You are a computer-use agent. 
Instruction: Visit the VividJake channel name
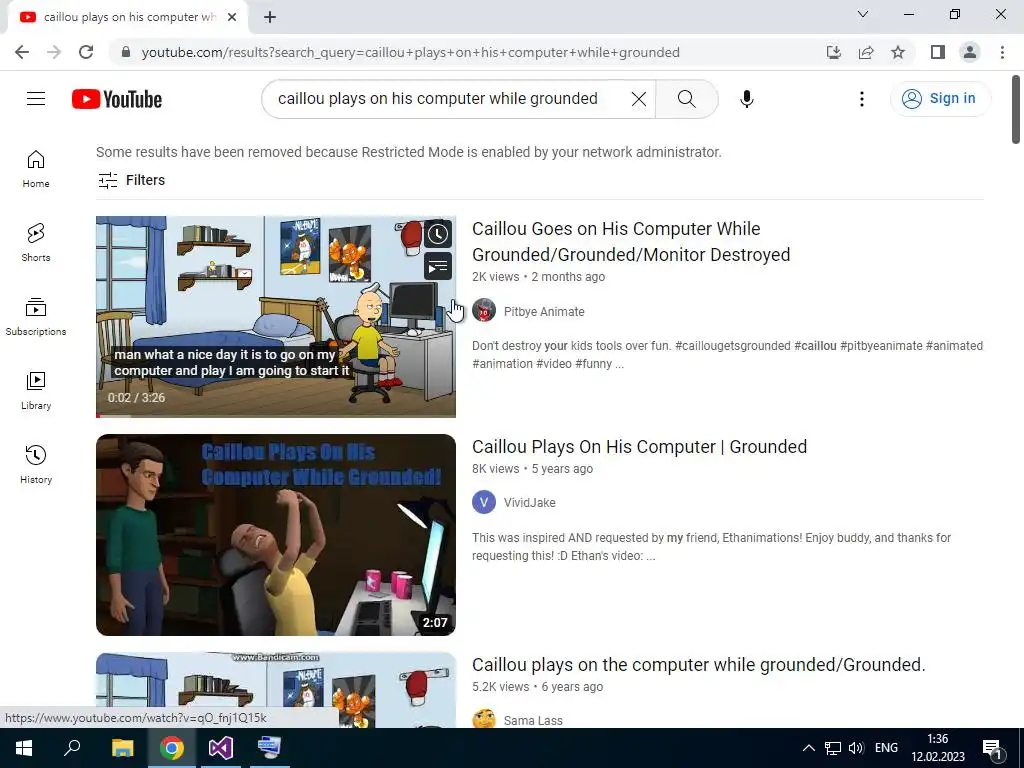pos(530,503)
